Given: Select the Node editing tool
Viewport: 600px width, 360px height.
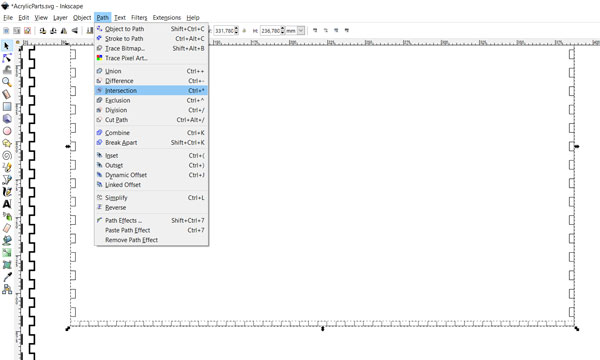Looking at the screenshot, I should coord(7,58).
